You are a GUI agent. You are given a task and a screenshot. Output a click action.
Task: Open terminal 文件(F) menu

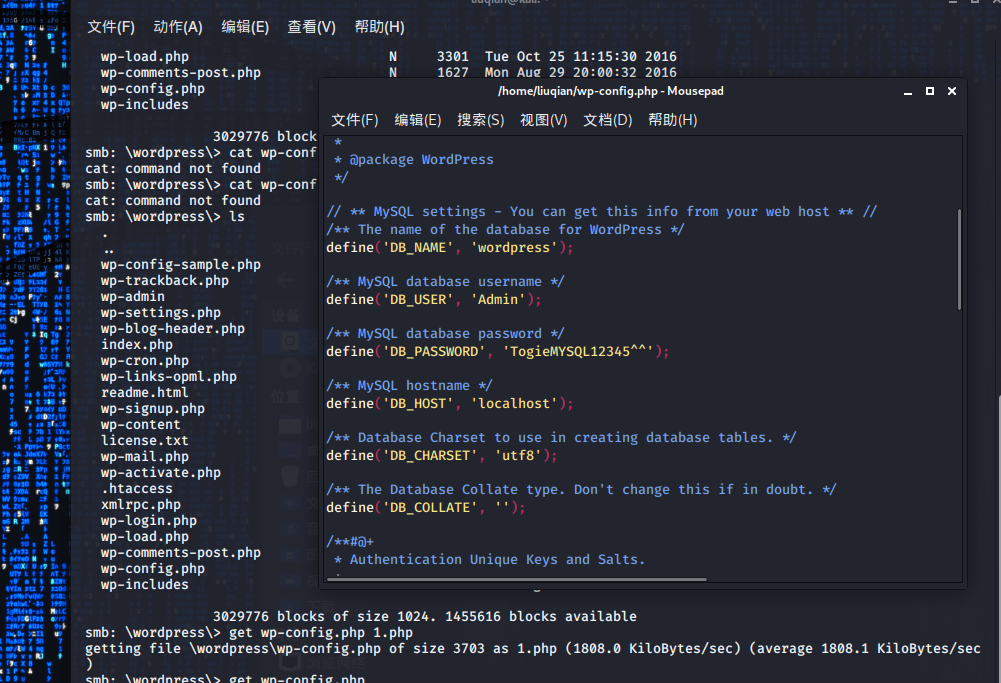click(x=111, y=27)
